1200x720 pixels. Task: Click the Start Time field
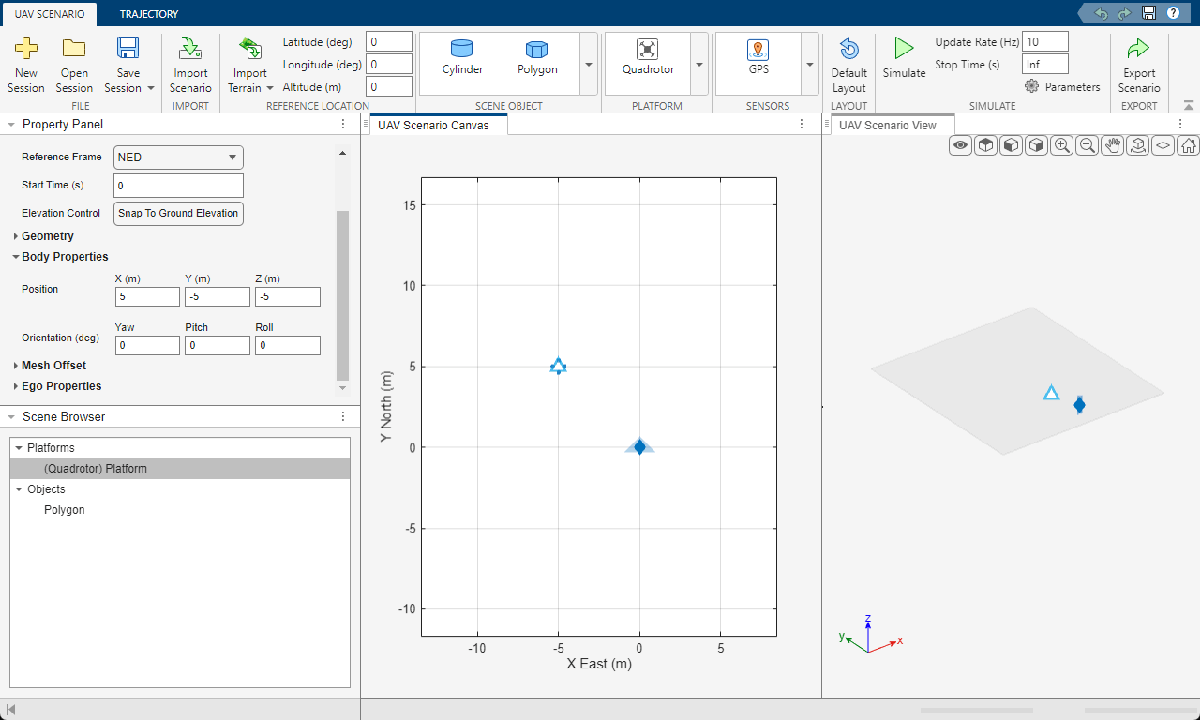click(178, 186)
